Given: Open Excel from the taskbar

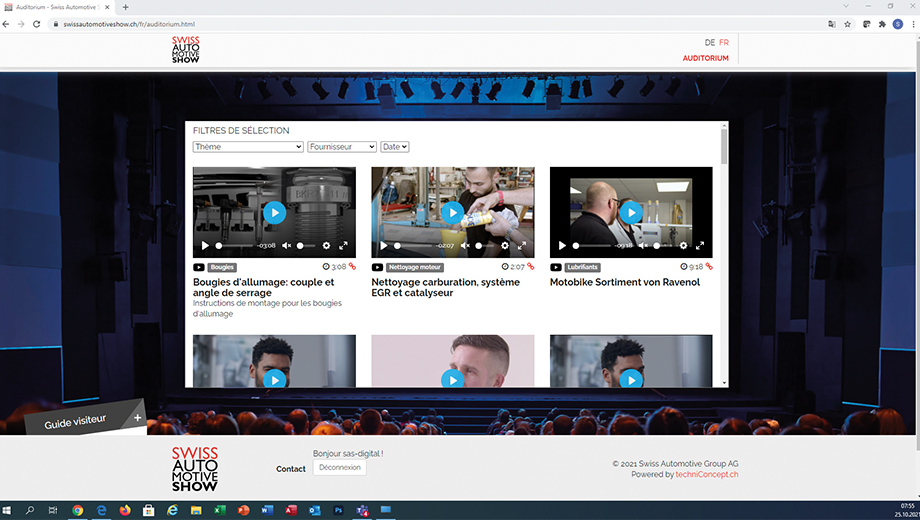Looking at the screenshot, I should point(220,510).
